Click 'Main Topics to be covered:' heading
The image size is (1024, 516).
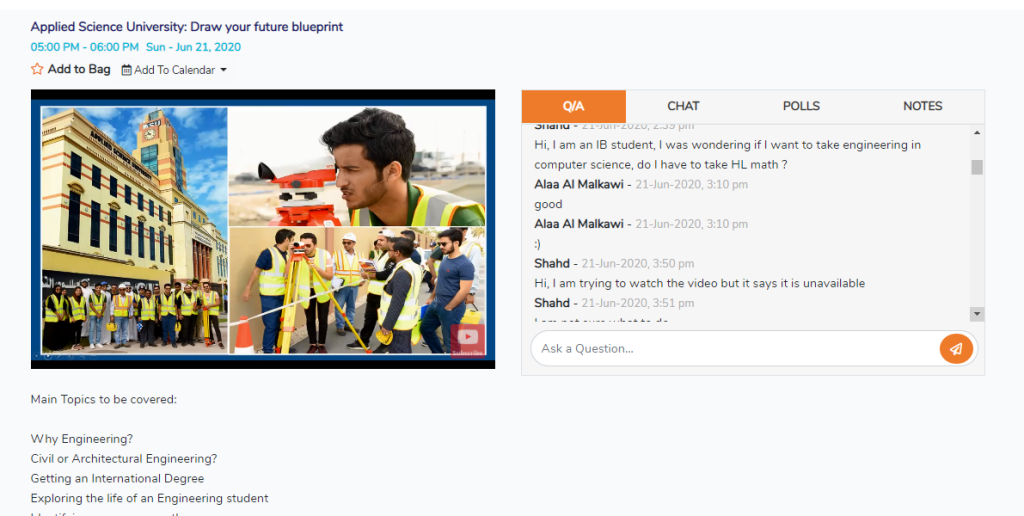pyautogui.click(x=104, y=399)
